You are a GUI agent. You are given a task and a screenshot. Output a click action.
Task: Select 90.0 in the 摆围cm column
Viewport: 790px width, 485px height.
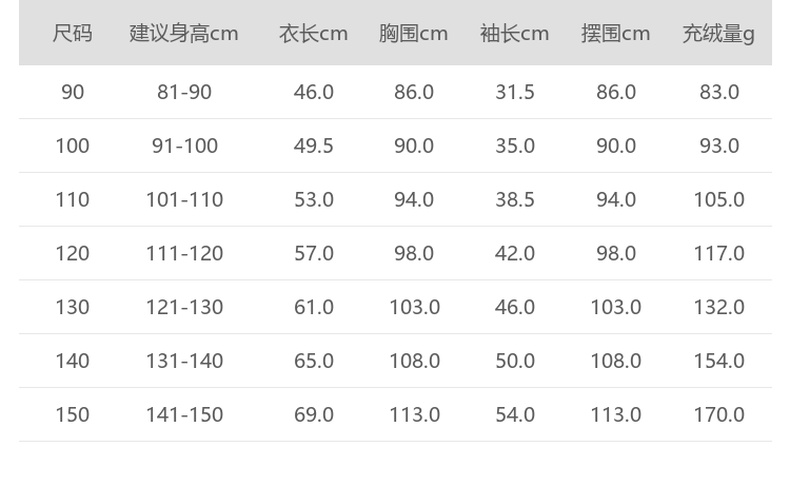pos(615,146)
